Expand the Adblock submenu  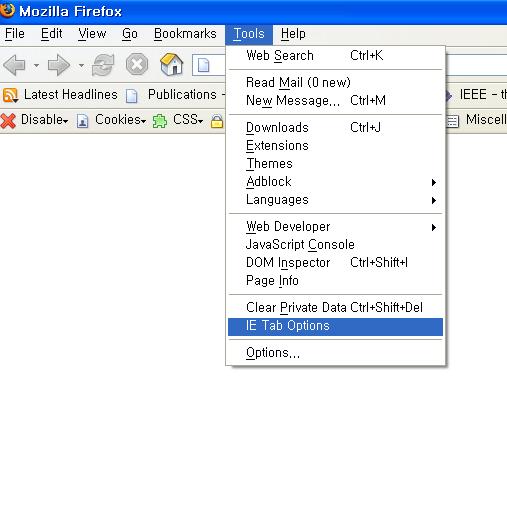pos(335,182)
